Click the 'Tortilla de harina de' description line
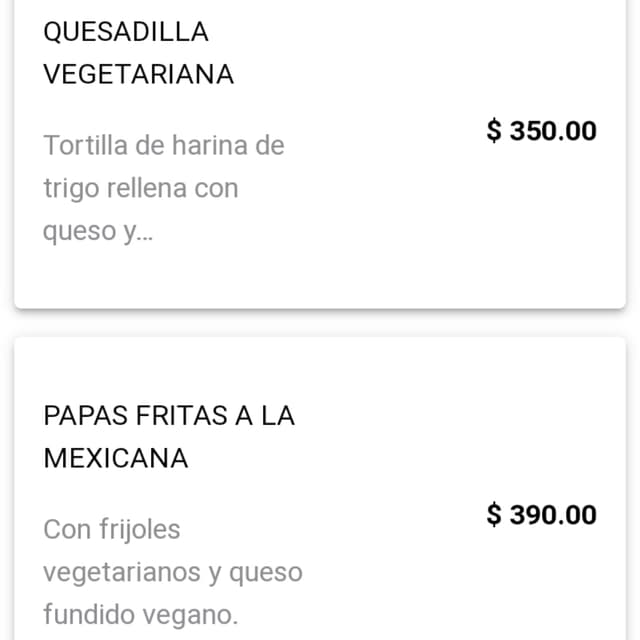Image resolution: width=640 pixels, height=640 pixels. click(164, 145)
